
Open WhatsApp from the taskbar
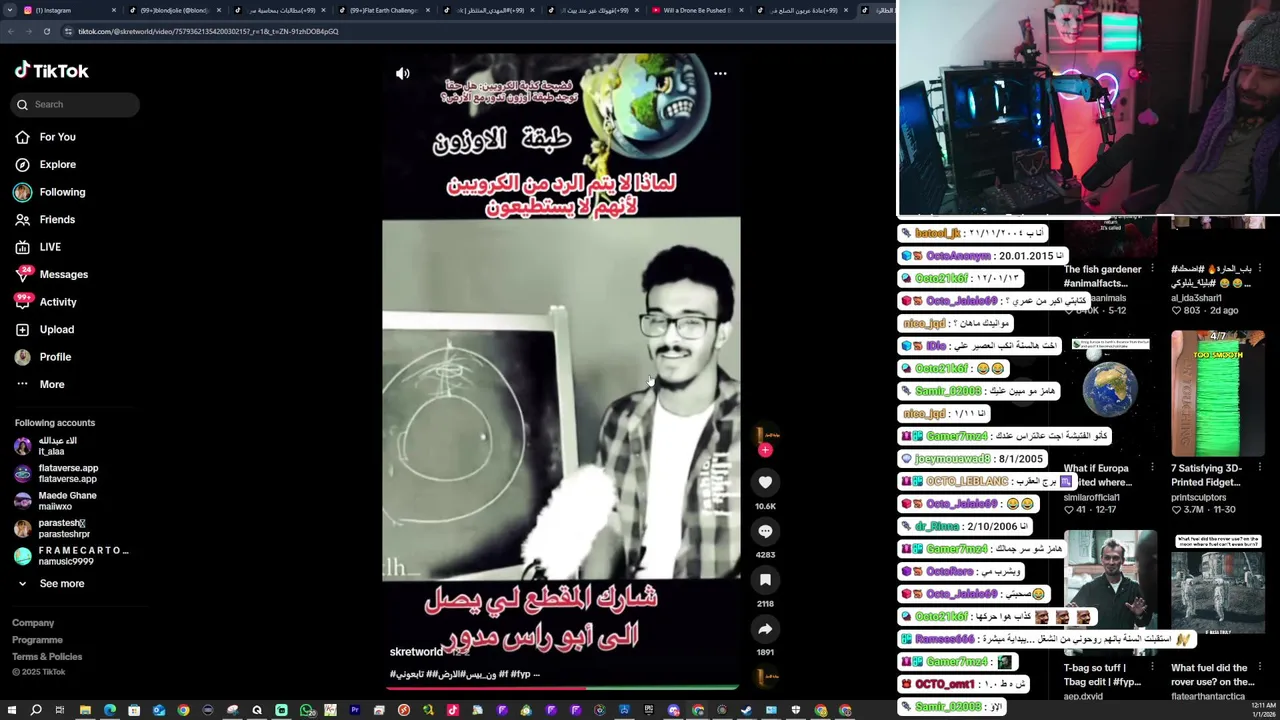(306, 710)
